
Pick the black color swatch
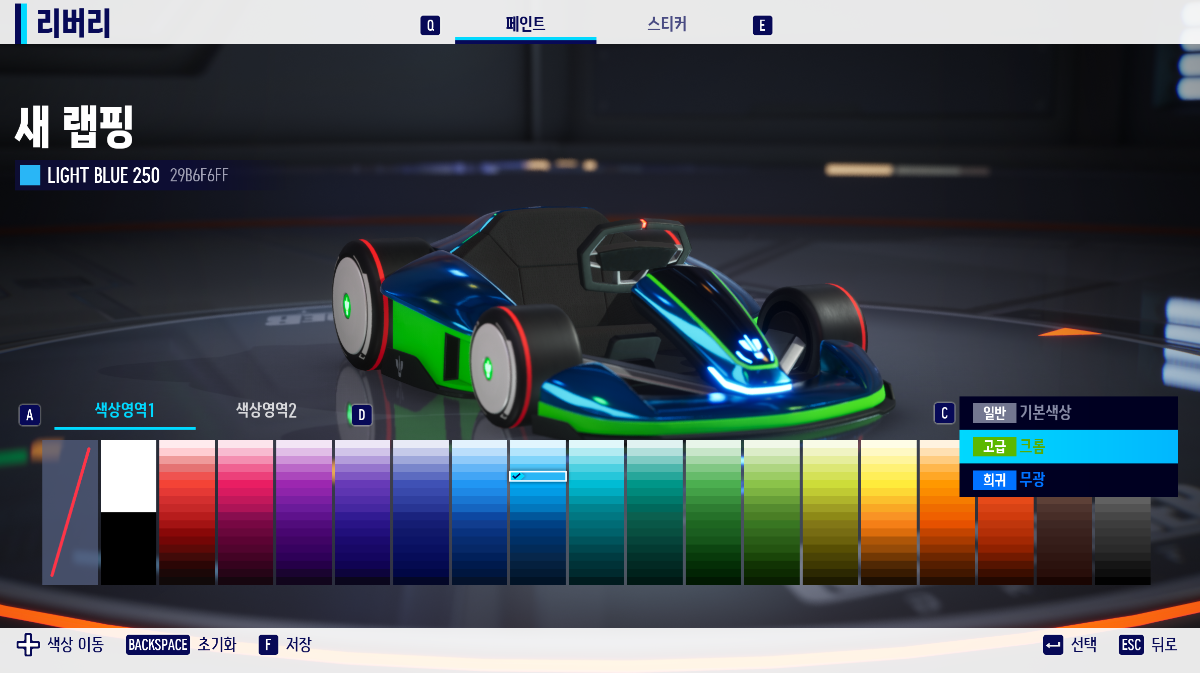coord(129,548)
